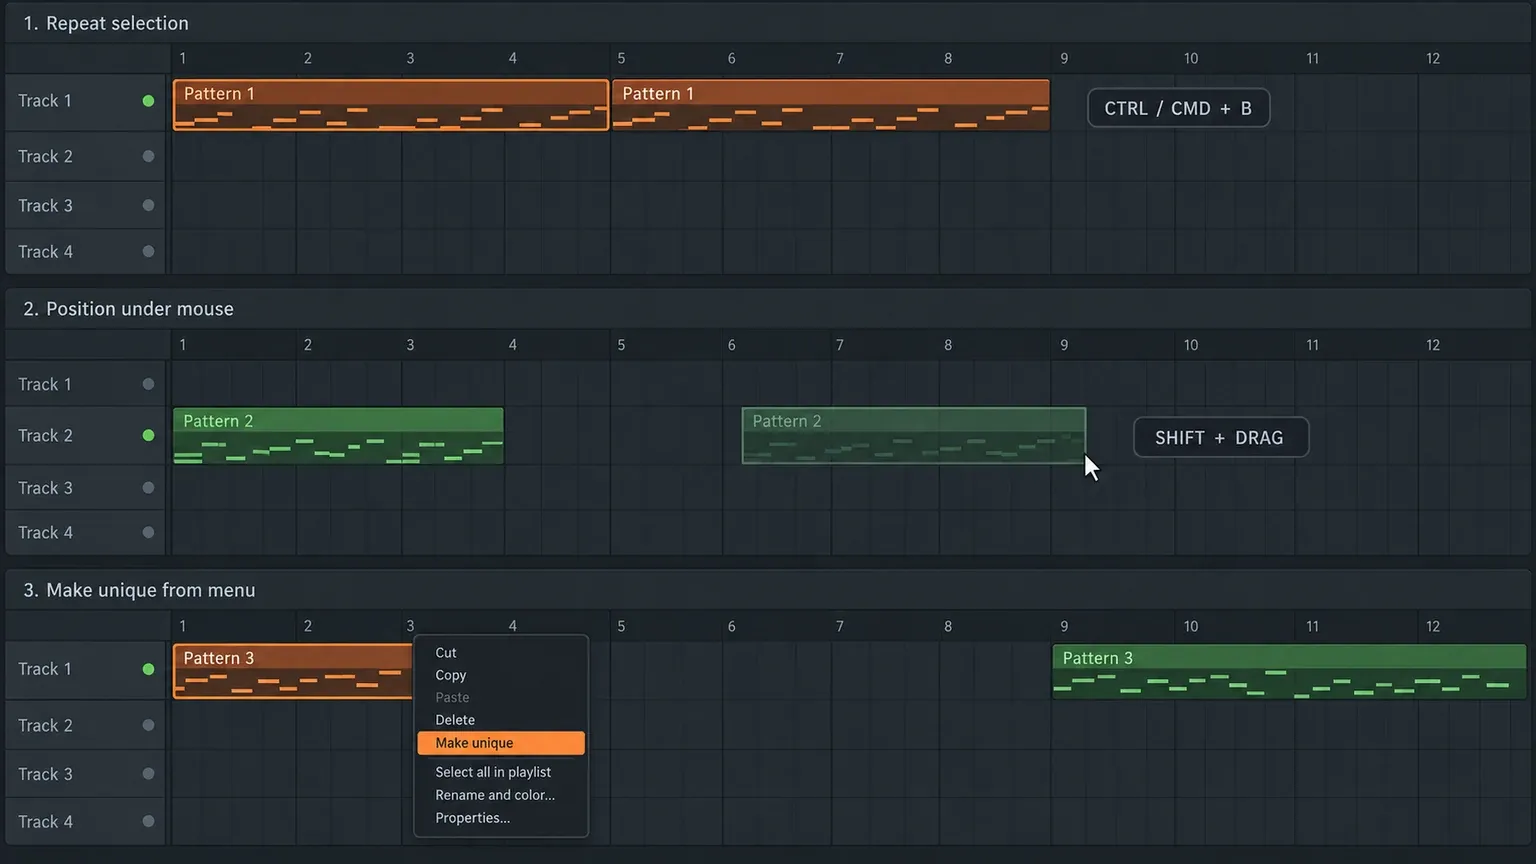
Task: Click the CTRL / CMD + B shortcut badge
Action: [1178, 108]
